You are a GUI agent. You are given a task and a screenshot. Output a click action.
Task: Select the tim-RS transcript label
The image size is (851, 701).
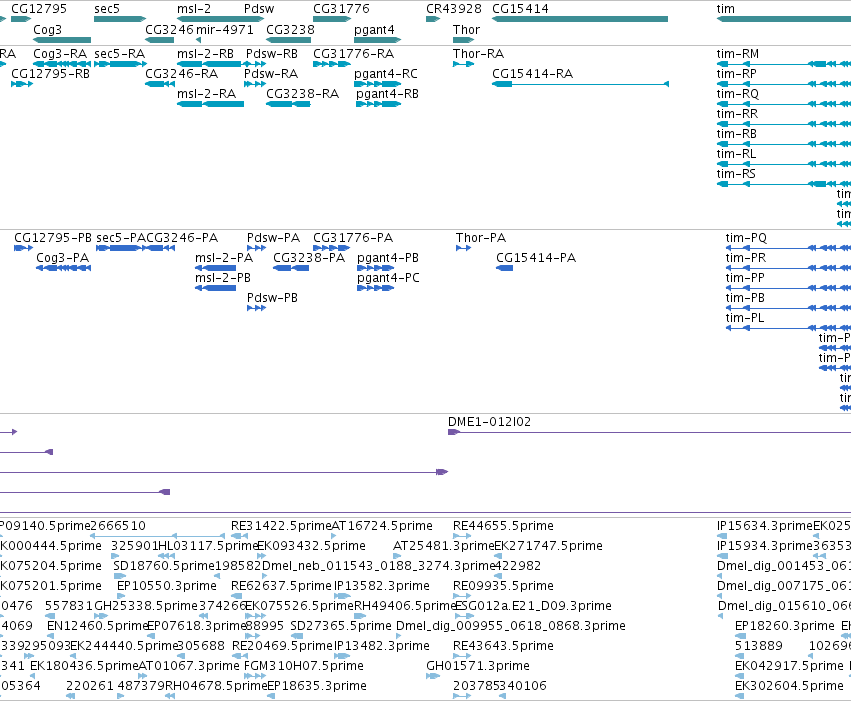point(736,174)
